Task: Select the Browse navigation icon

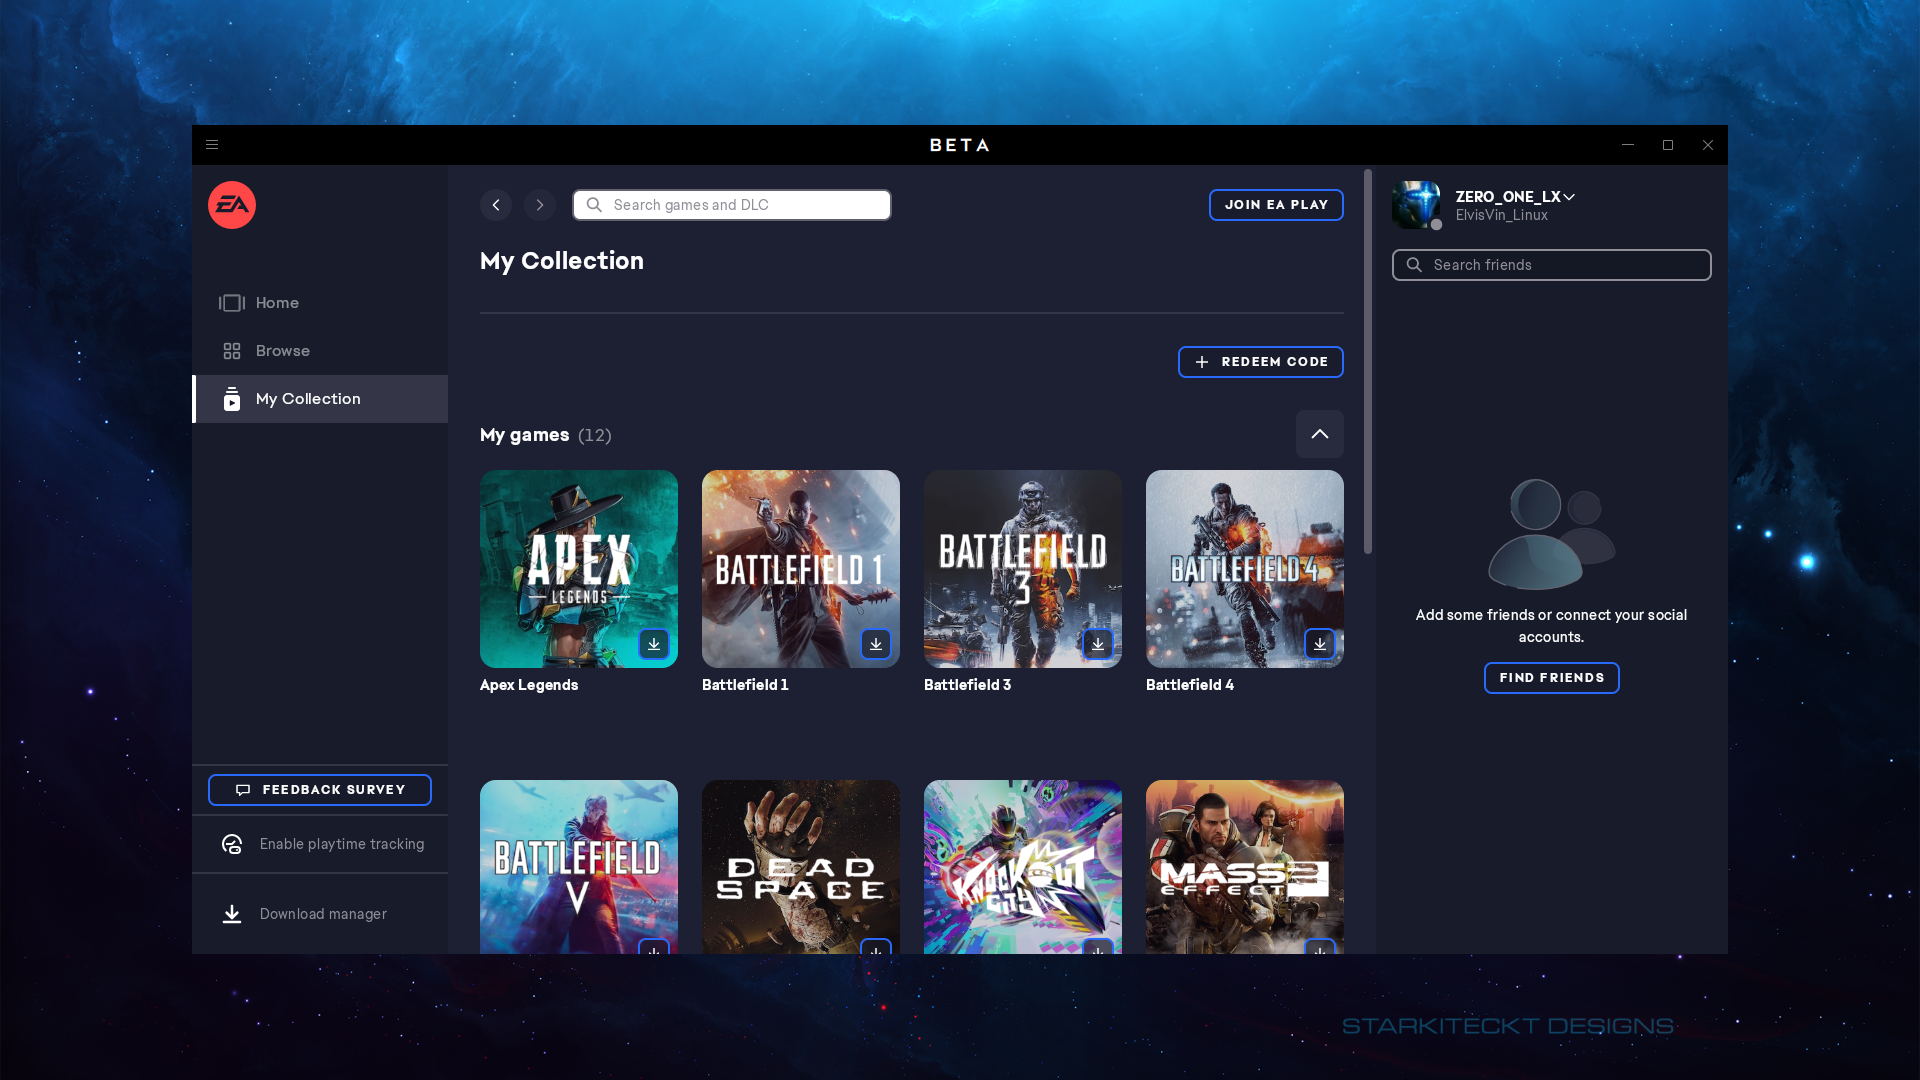Action: (x=232, y=351)
